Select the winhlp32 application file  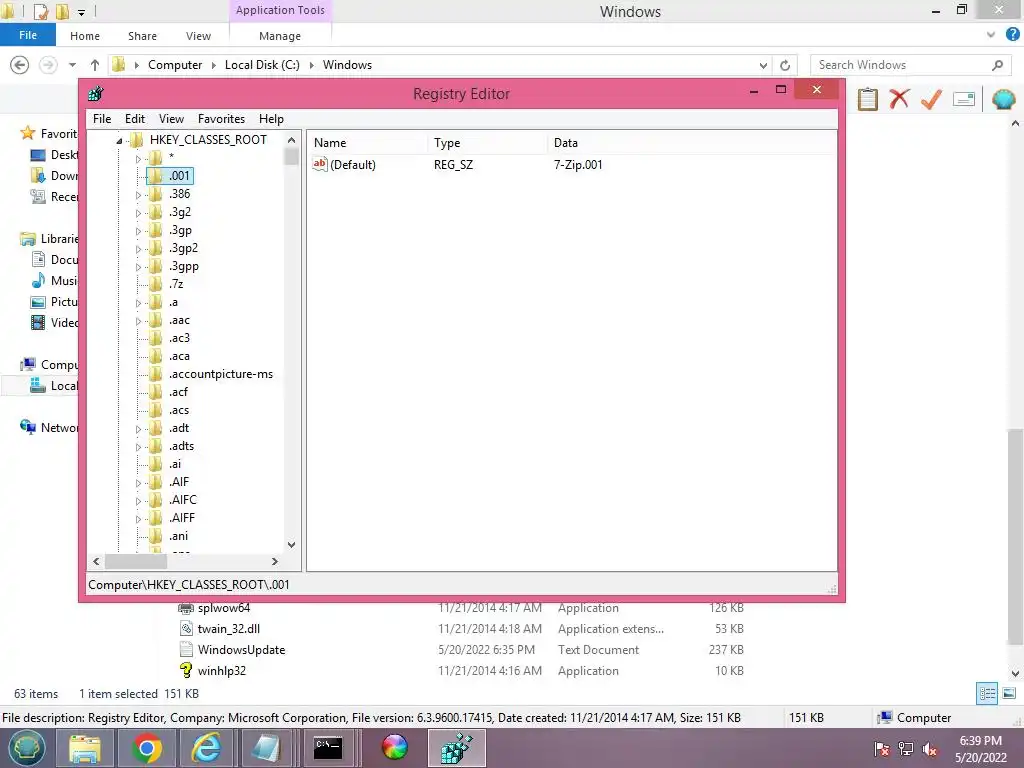tap(221, 671)
